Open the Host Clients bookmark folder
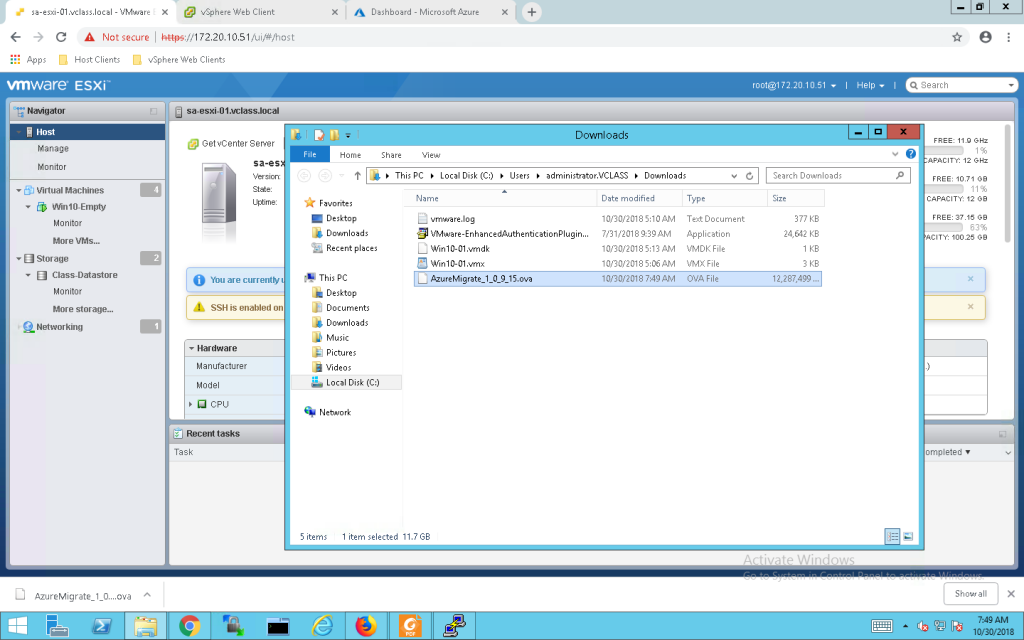This screenshot has height=640, width=1024. click(x=89, y=59)
